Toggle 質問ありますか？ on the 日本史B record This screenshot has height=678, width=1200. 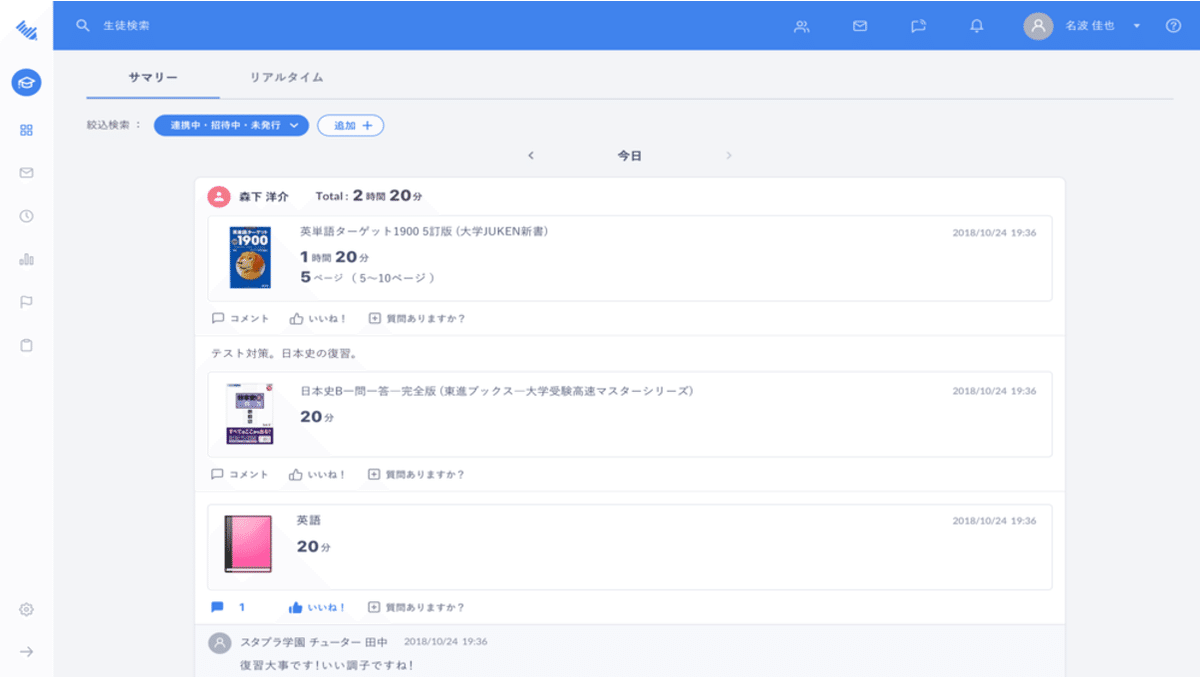click(417, 475)
